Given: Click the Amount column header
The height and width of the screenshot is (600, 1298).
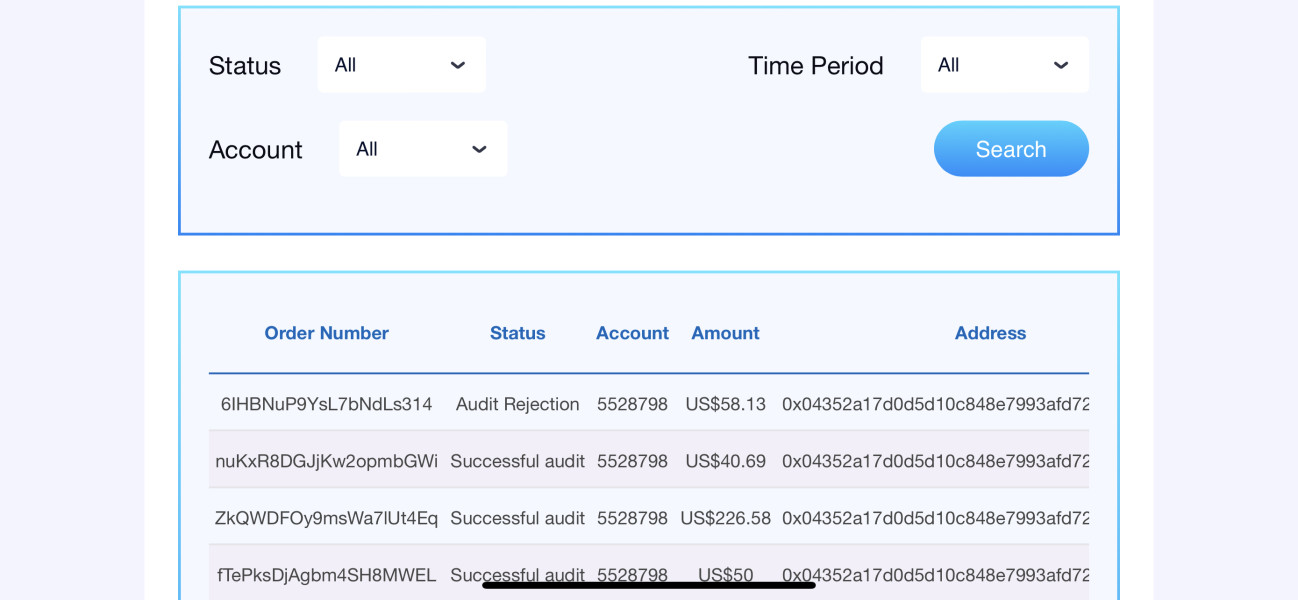Looking at the screenshot, I should tap(725, 333).
